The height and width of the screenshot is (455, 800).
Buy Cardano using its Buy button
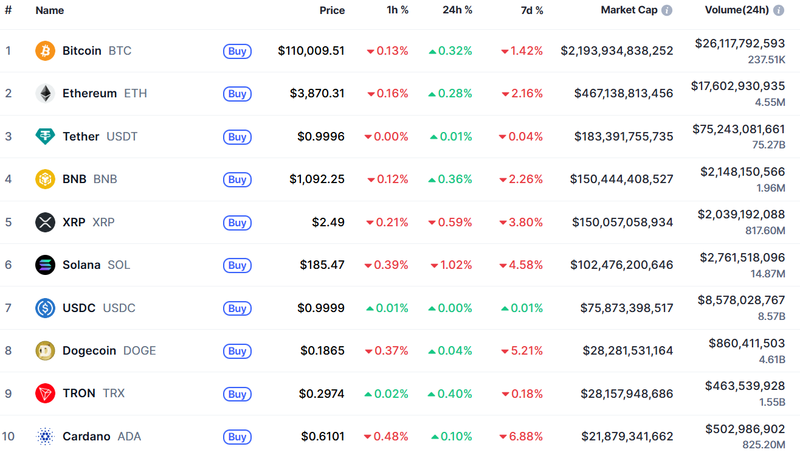coord(237,437)
